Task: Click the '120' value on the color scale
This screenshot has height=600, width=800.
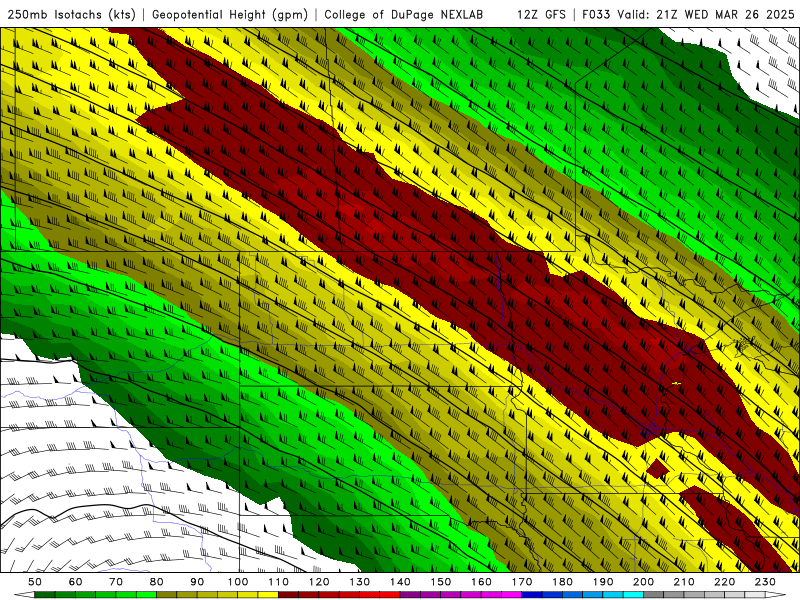Action: (x=319, y=582)
